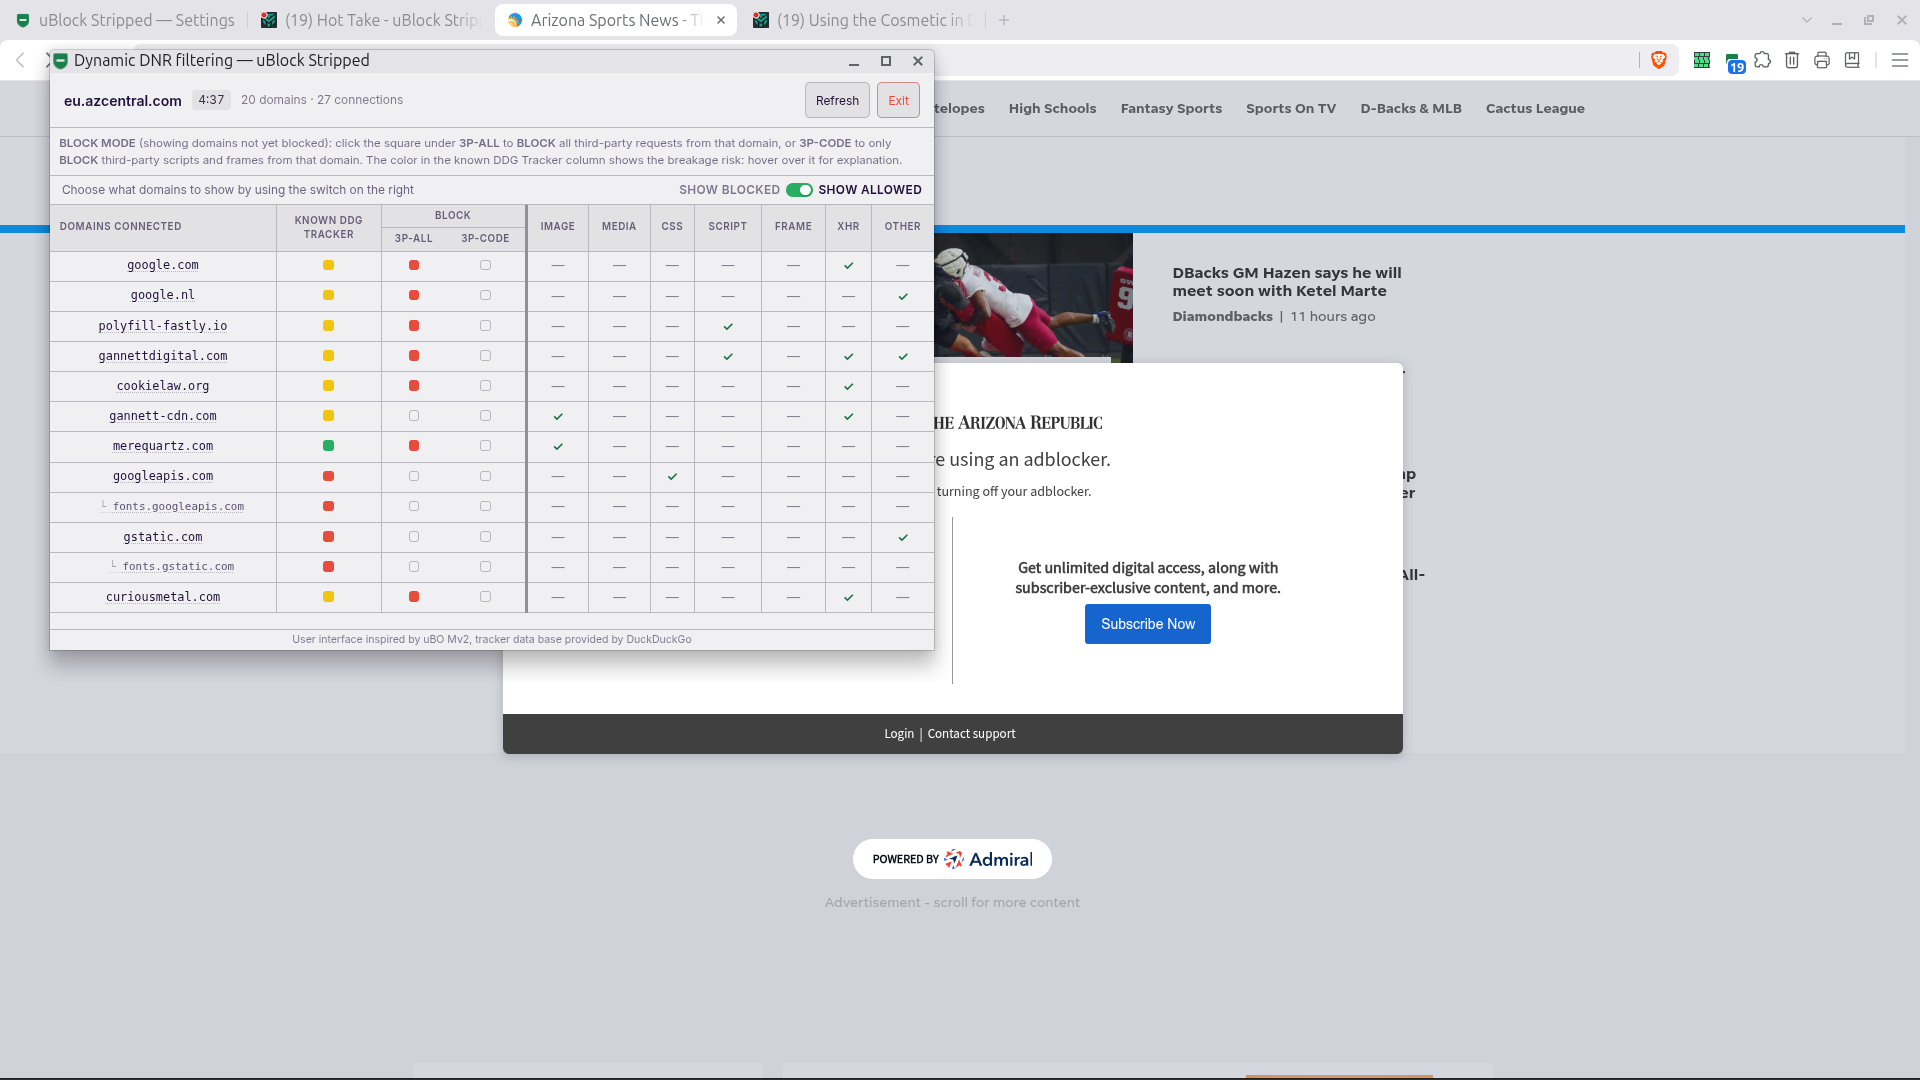
Task: Click the CSS check mark for googleapis.com
Action: [672, 477]
